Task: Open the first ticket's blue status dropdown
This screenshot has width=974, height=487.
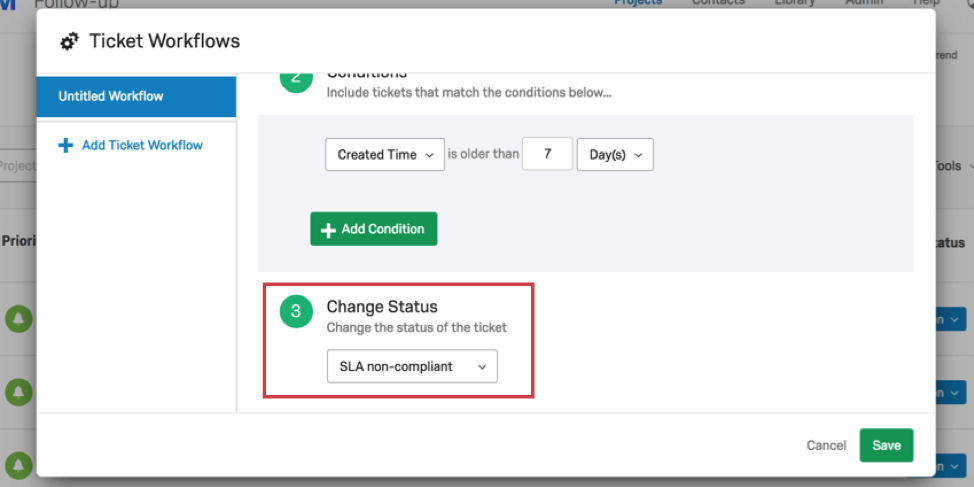Action: click(x=954, y=319)
